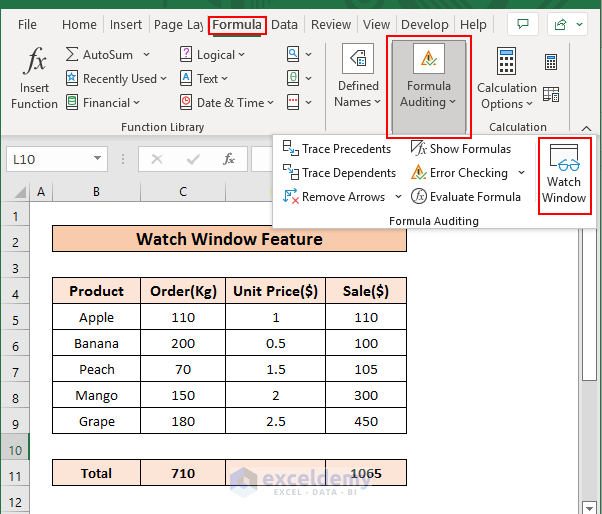The width and height of the screenshot is (602, 514).
Task: Open the Help tab
Action: 473,25
